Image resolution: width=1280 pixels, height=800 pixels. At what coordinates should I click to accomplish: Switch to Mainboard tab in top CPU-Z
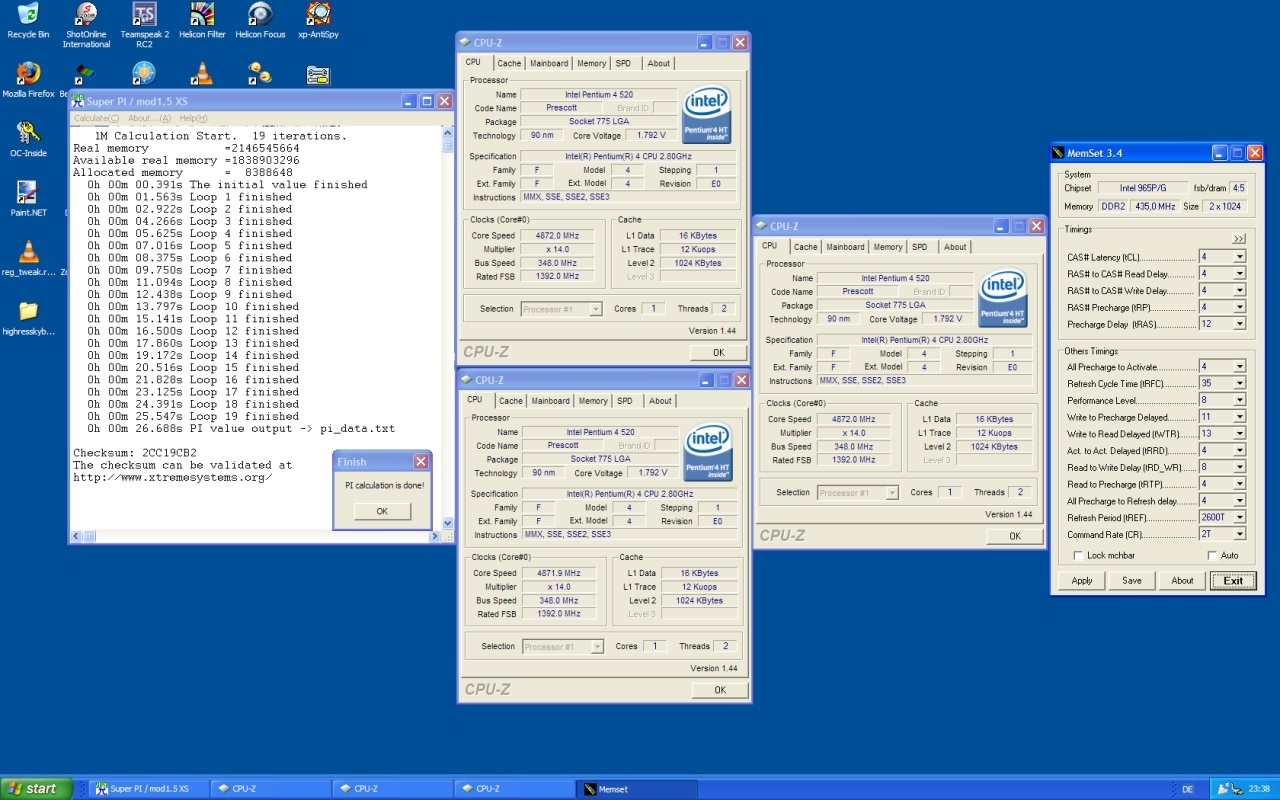pyautogui.click(x=549, y=63)
